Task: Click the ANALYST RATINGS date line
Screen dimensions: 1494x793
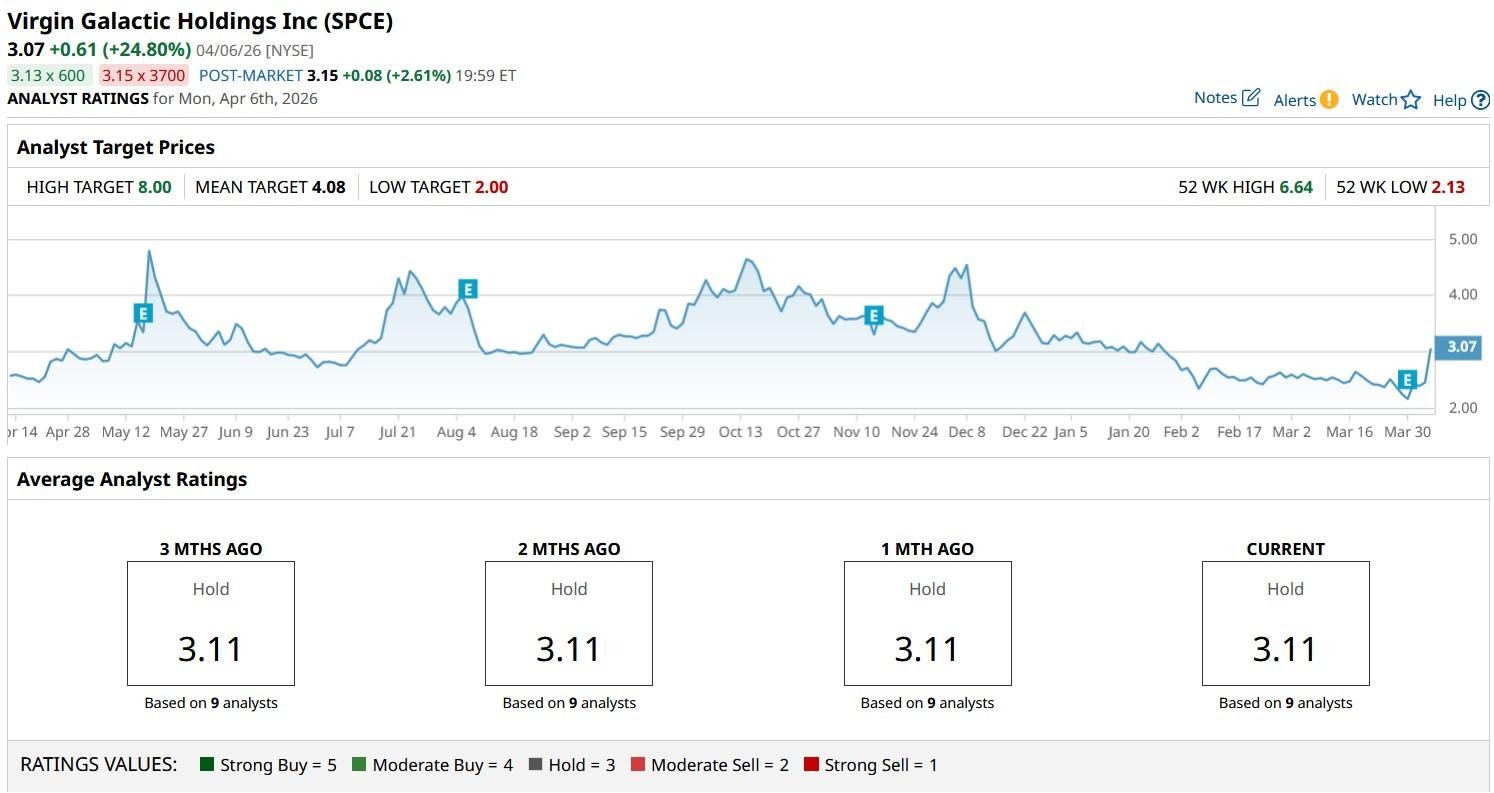Action: click(x=162, y=98)
